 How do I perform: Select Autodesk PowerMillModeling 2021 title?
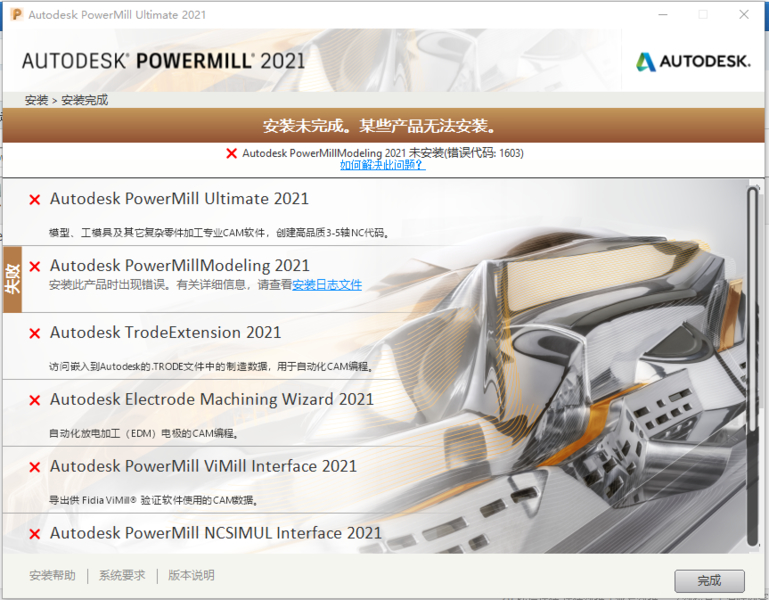(x=180, y=265)
